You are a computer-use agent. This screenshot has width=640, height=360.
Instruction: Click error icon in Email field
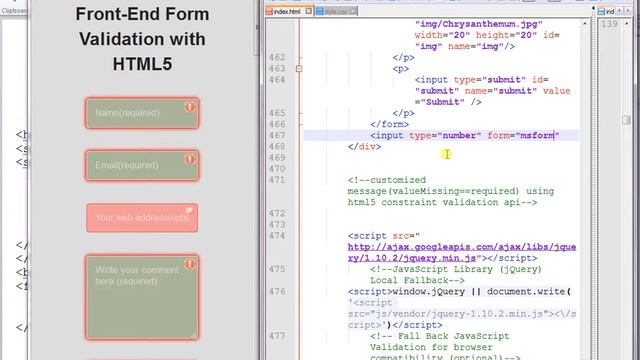click(x=189, y=159)
